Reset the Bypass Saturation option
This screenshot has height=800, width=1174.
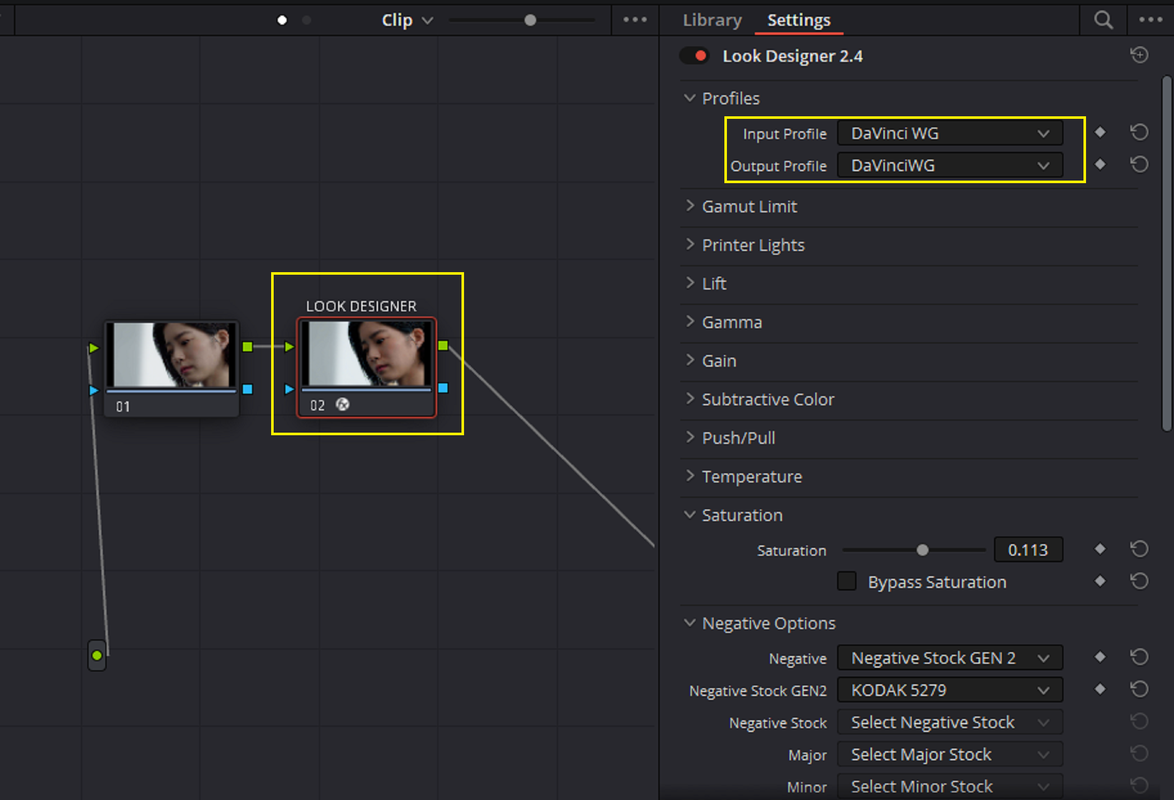tap(1139, 581)
